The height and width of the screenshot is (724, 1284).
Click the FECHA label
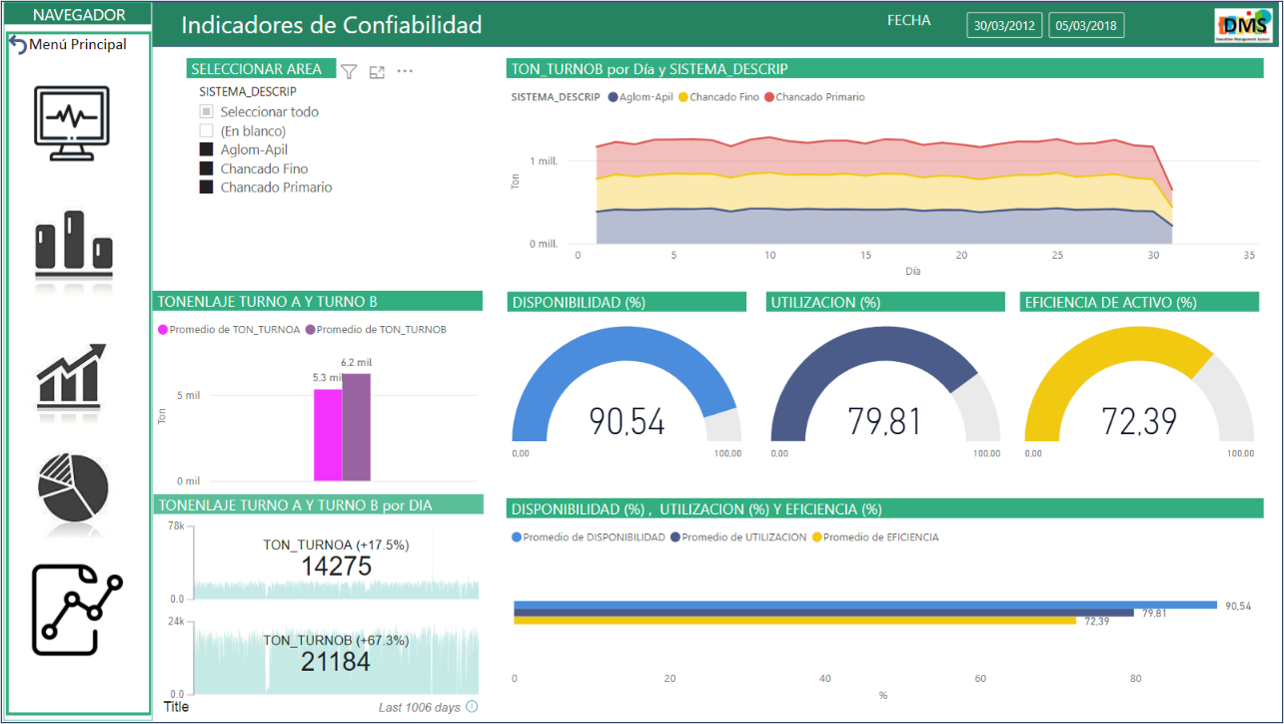coord(909,20)
